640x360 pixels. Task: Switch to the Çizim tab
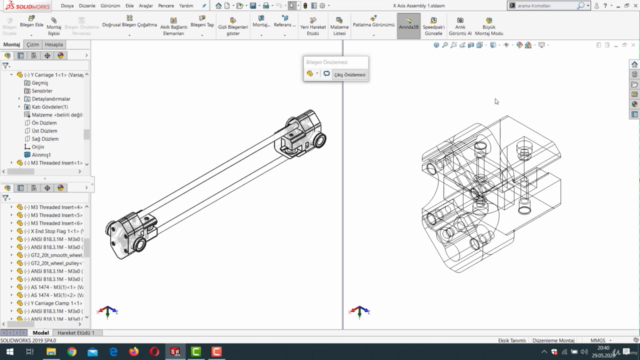pyautogui.click(x=33, y=44)
